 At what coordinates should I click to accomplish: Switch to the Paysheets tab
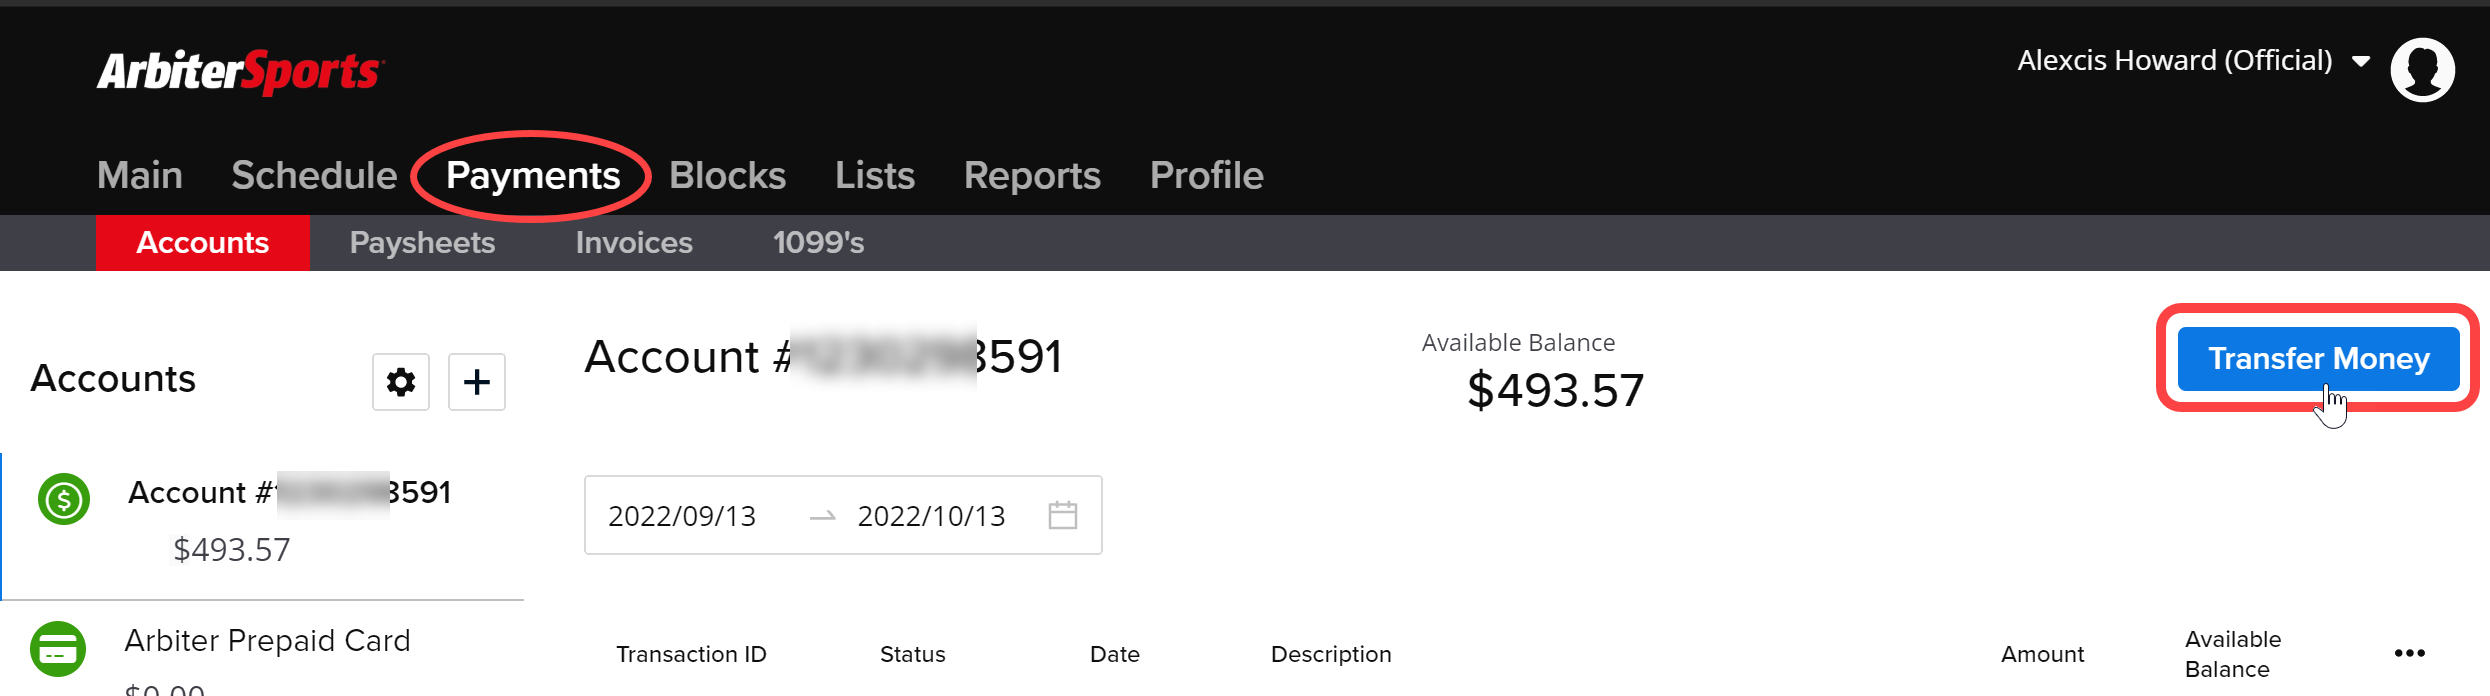click(x=422, y=242)
